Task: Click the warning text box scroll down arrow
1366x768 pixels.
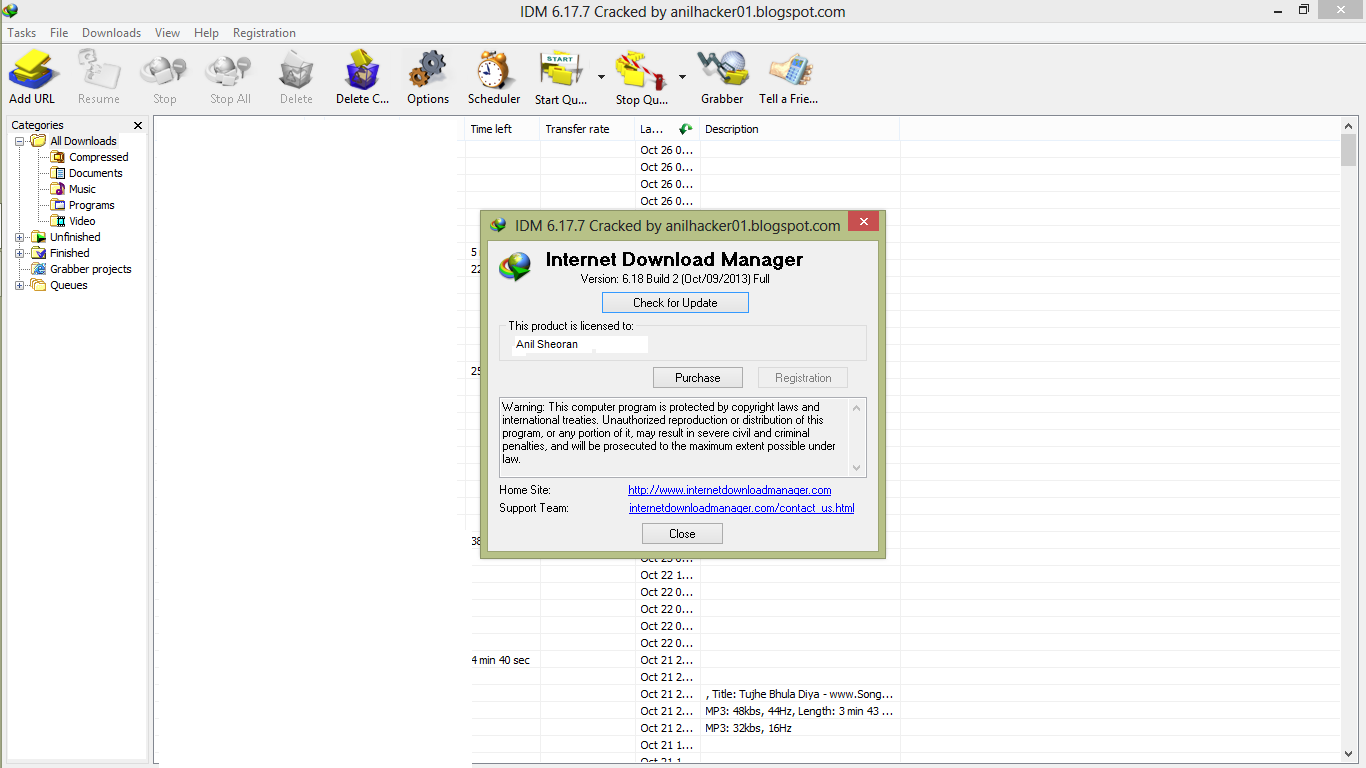Action: coord(857,467)
